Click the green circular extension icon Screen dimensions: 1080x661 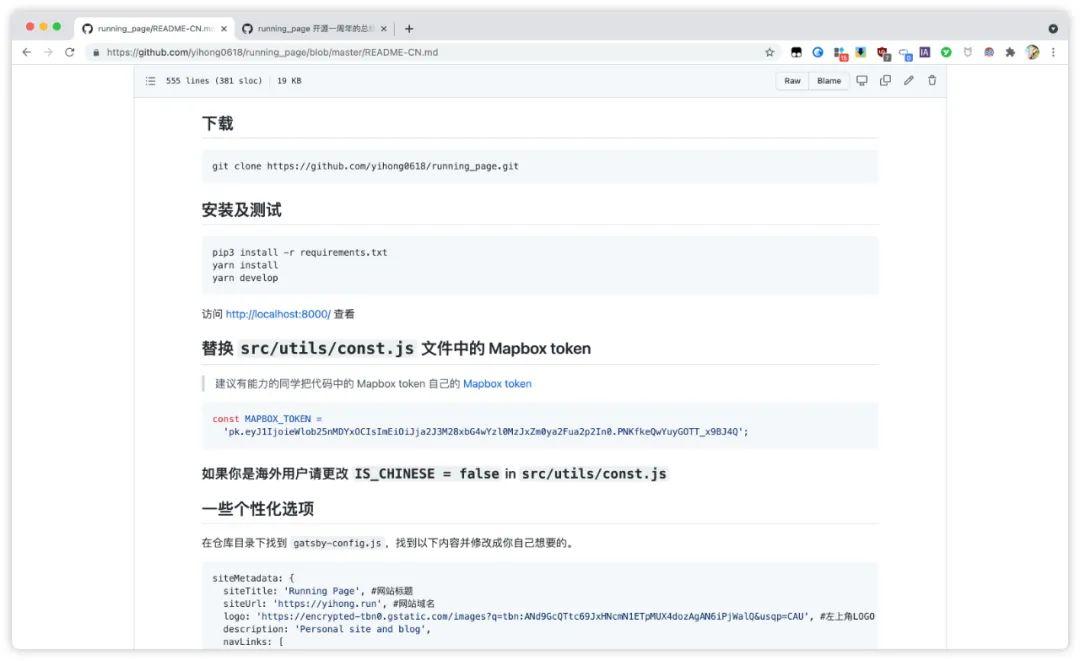pos(947,51)
